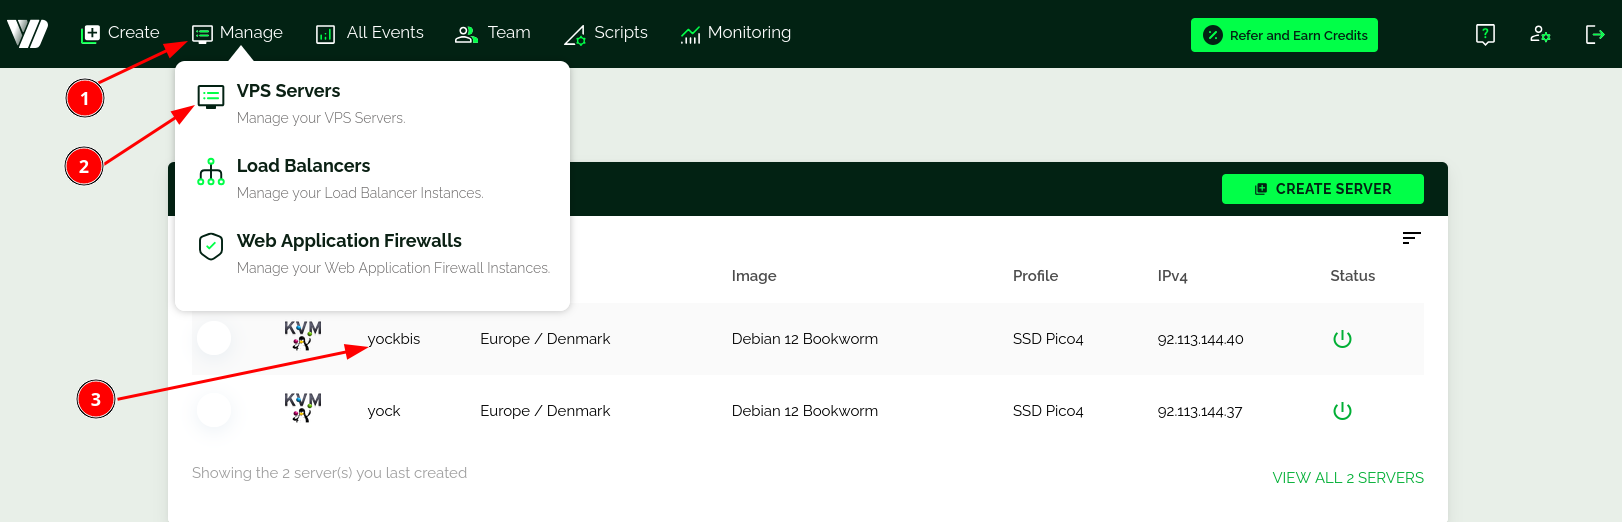This screenshot has height=522, width=1622.
Task: Click the logout icon
Action: pyautogui.click(x=1595, y=35)
